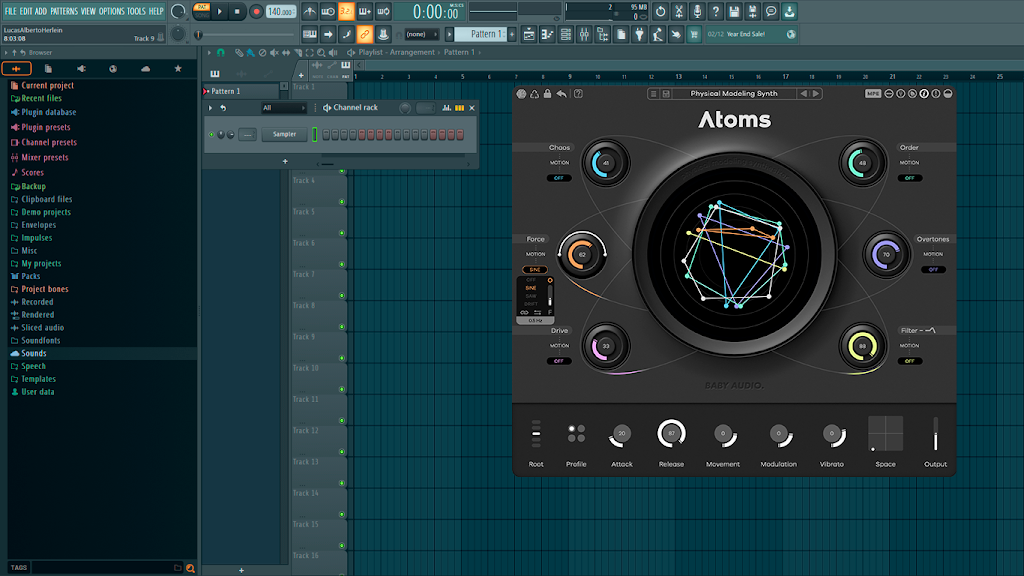Click the question mark help icon in toolbar
This screenshot has height=576, width=1024.
point(715,11)
